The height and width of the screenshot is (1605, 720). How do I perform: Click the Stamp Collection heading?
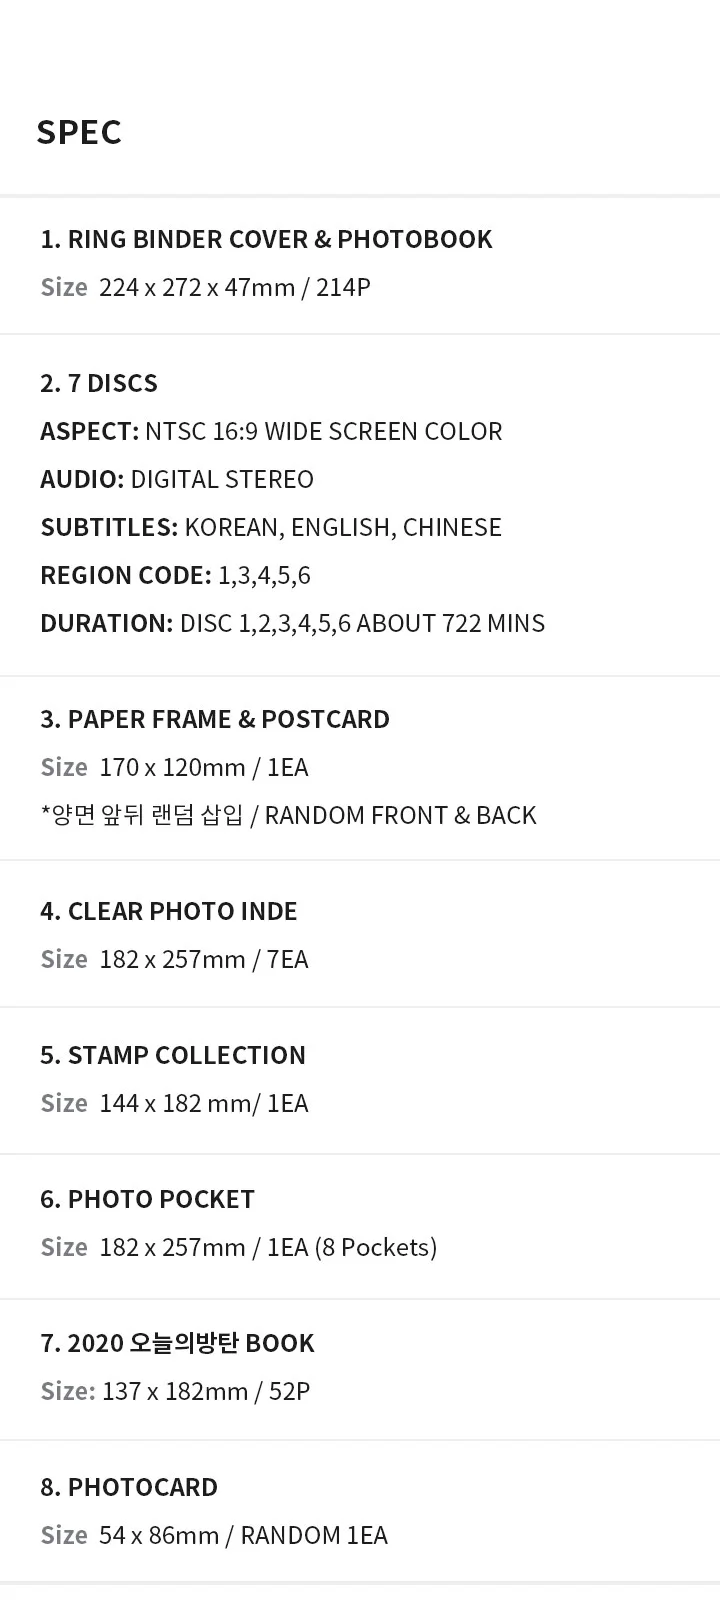point(173,1055)
